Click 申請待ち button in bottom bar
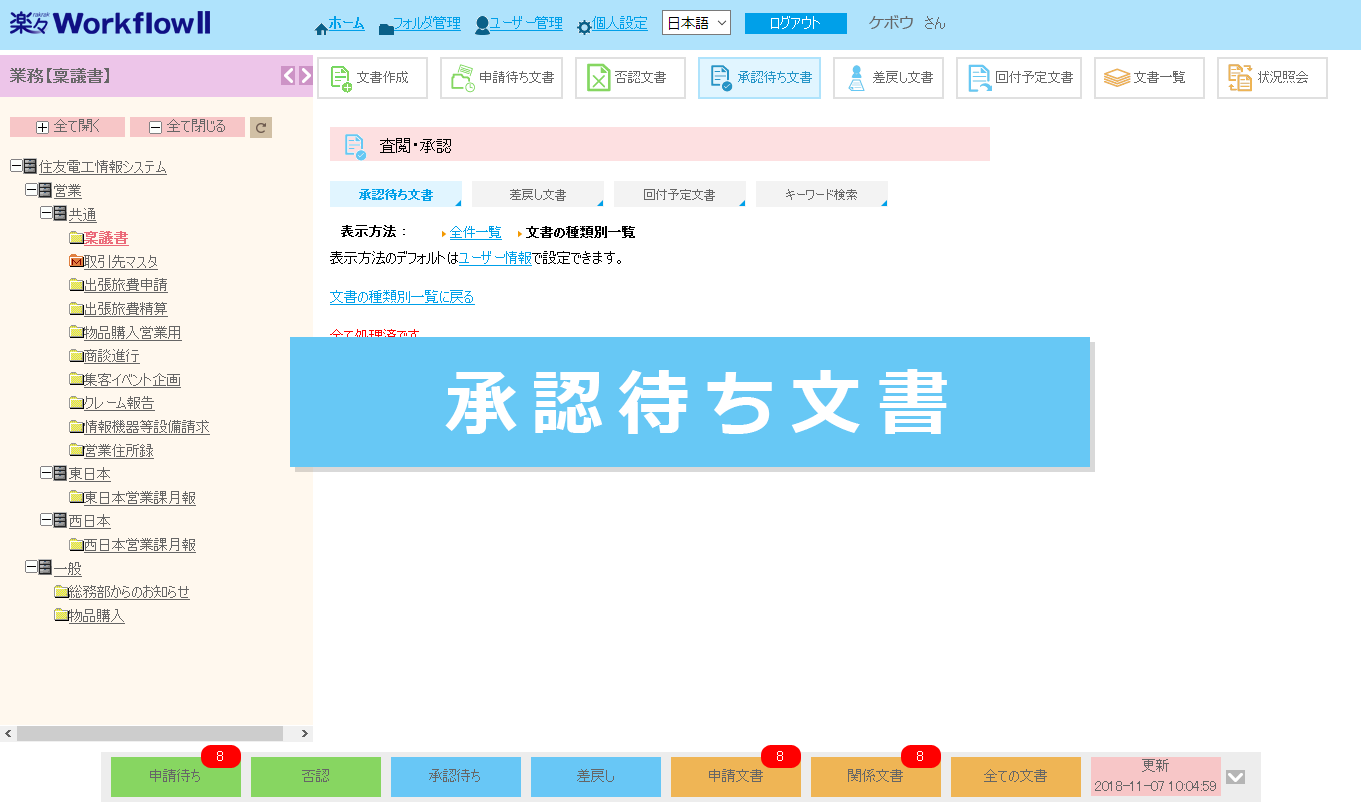Viewport: 1361px width, 802px height. [176, 776]
